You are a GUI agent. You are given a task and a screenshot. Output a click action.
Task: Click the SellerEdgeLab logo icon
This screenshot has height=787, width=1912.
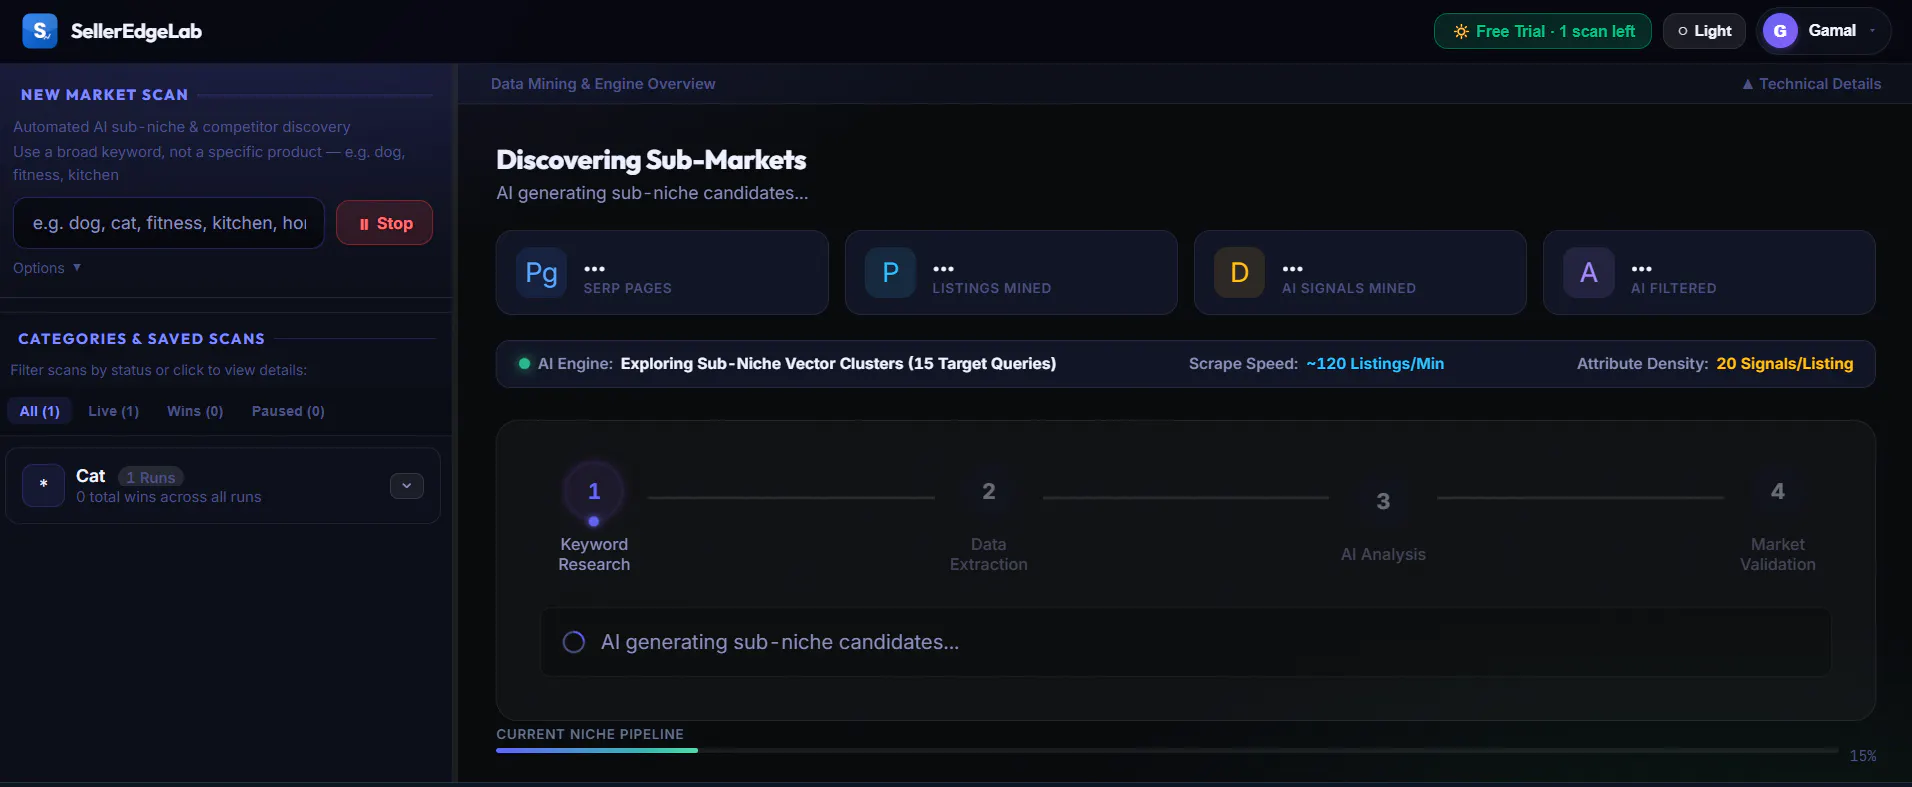pyautogui.click(x=40, y=31)
